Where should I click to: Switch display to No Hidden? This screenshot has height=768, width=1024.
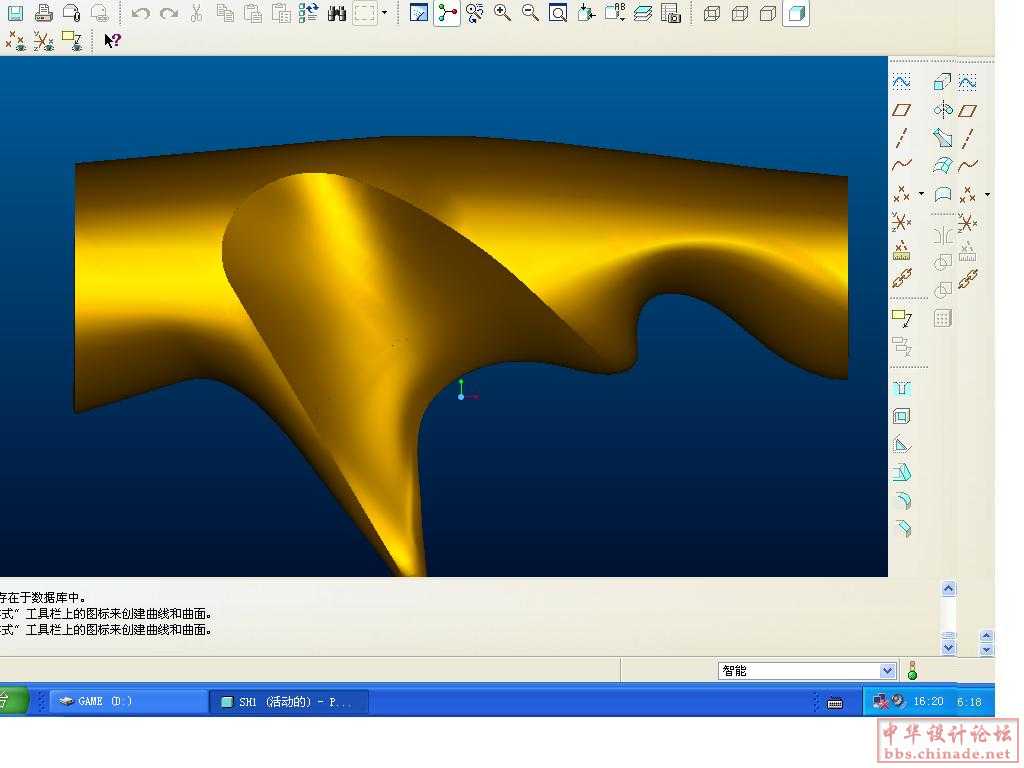(768, 13)
